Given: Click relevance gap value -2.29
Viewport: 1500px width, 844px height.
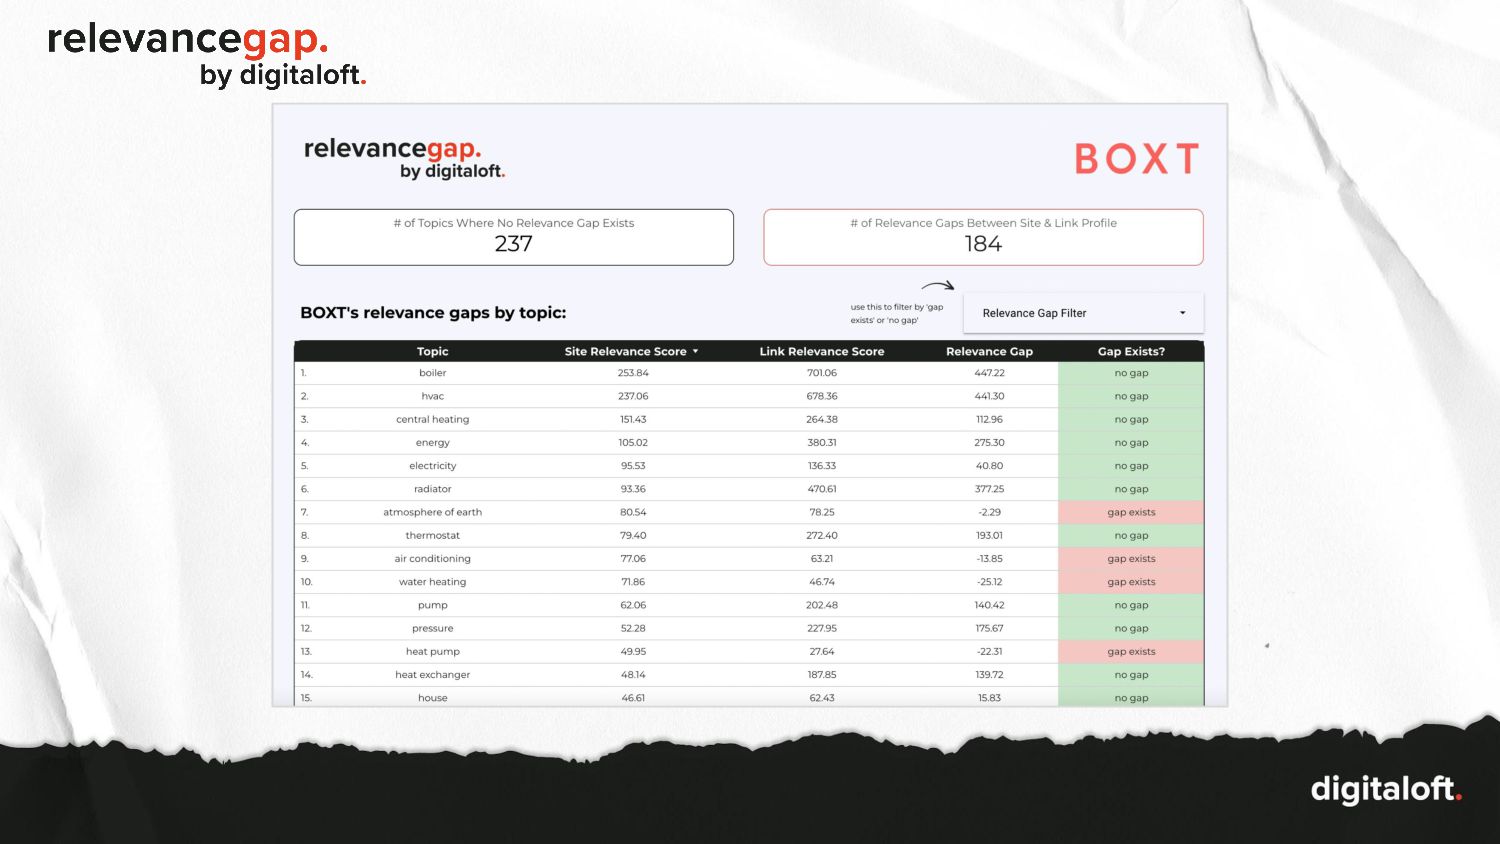Looking at the screenshot, I should 989,512.
